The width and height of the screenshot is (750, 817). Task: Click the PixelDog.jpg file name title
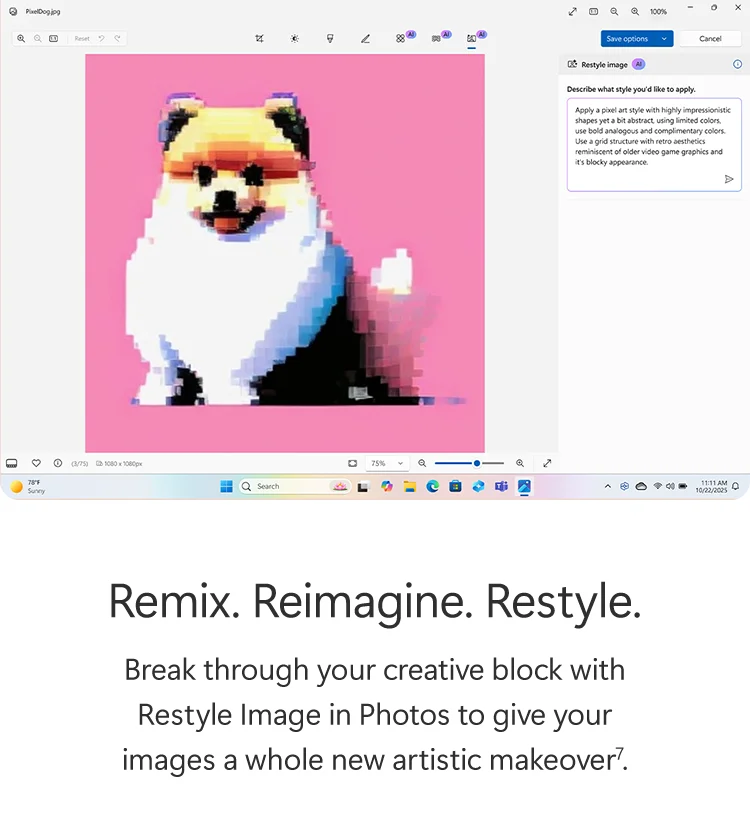[43, 11]
